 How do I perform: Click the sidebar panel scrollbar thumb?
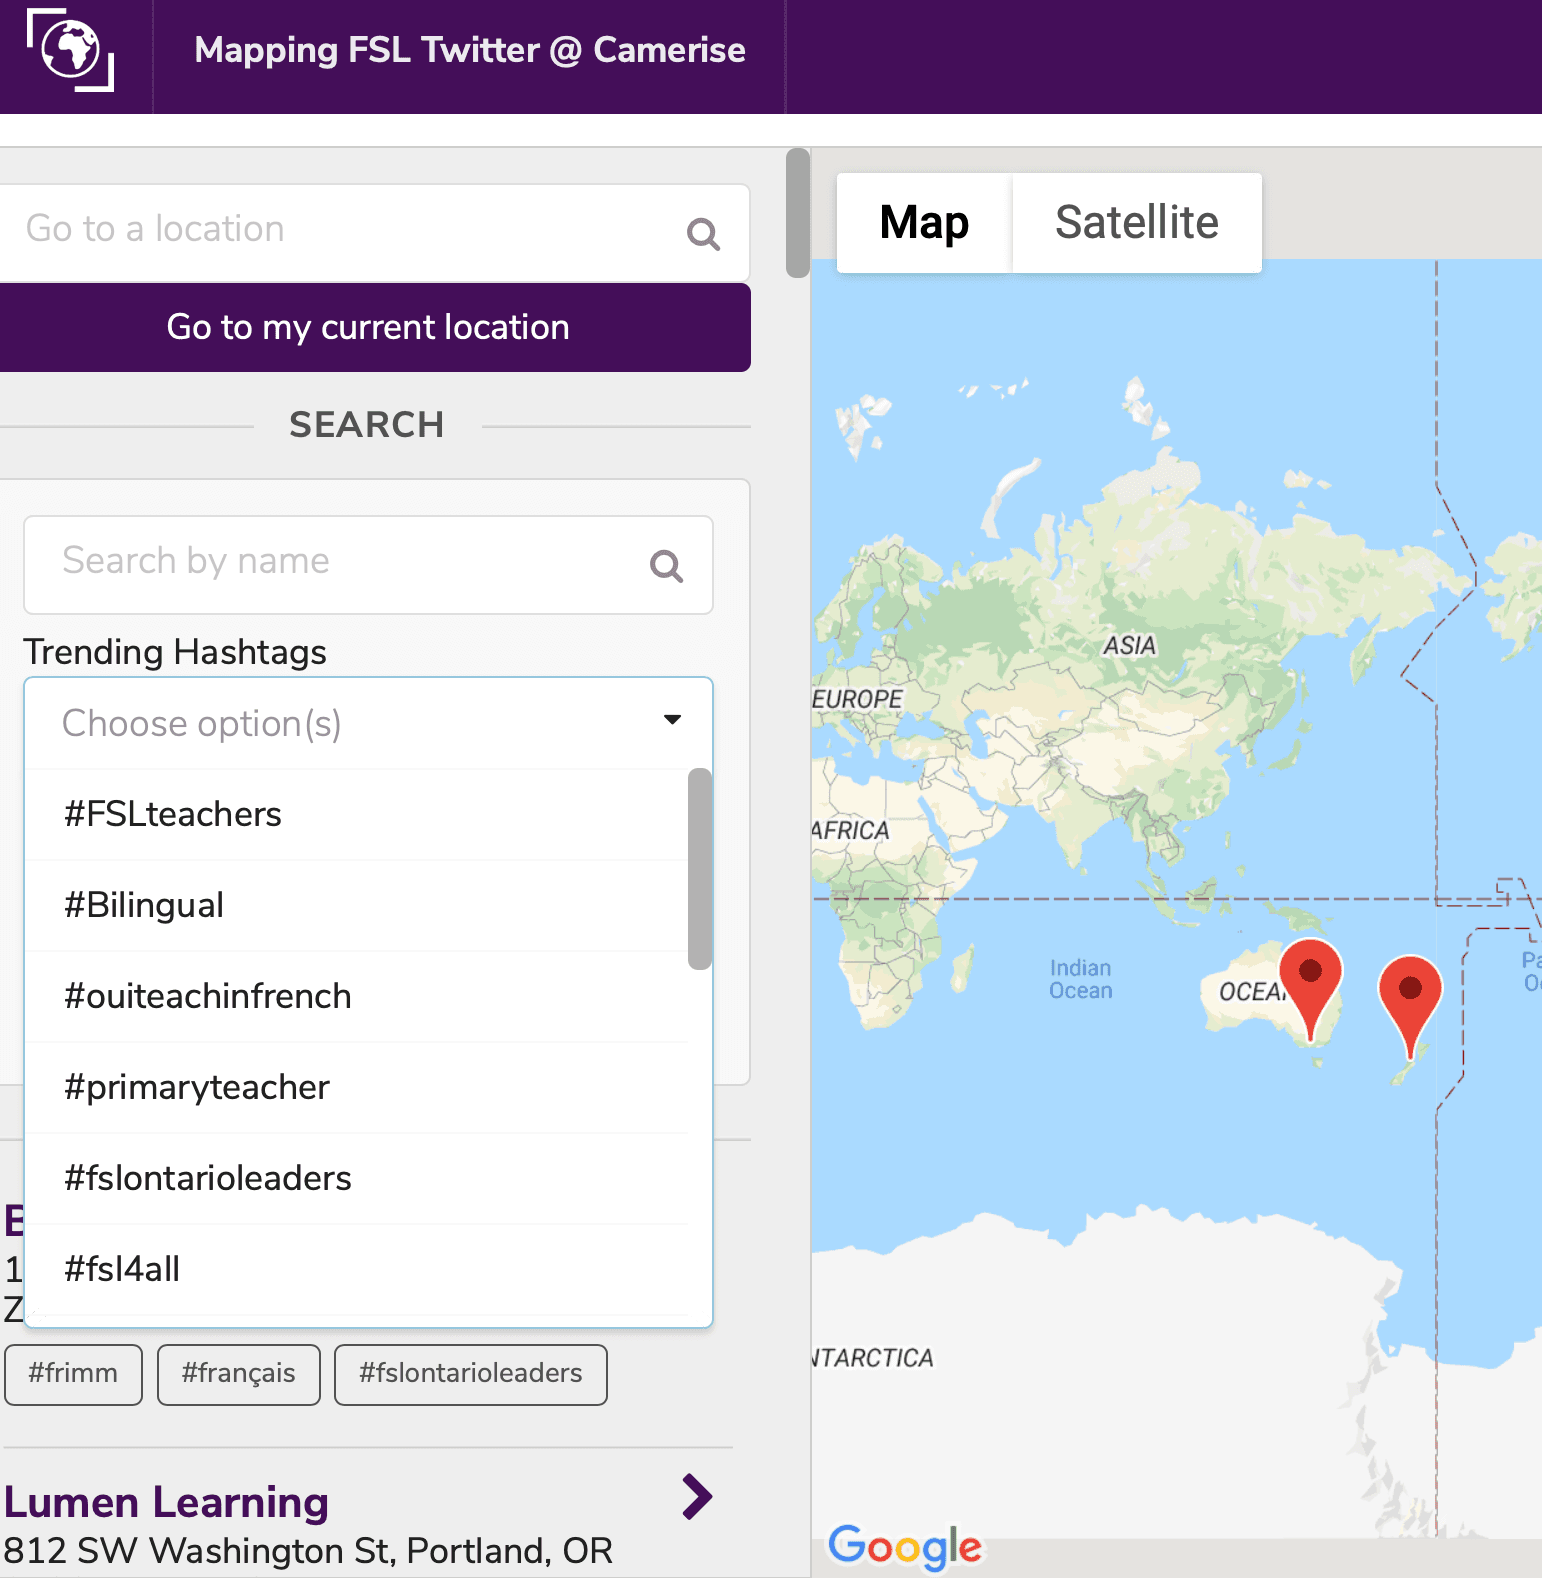tap(797, 212)
